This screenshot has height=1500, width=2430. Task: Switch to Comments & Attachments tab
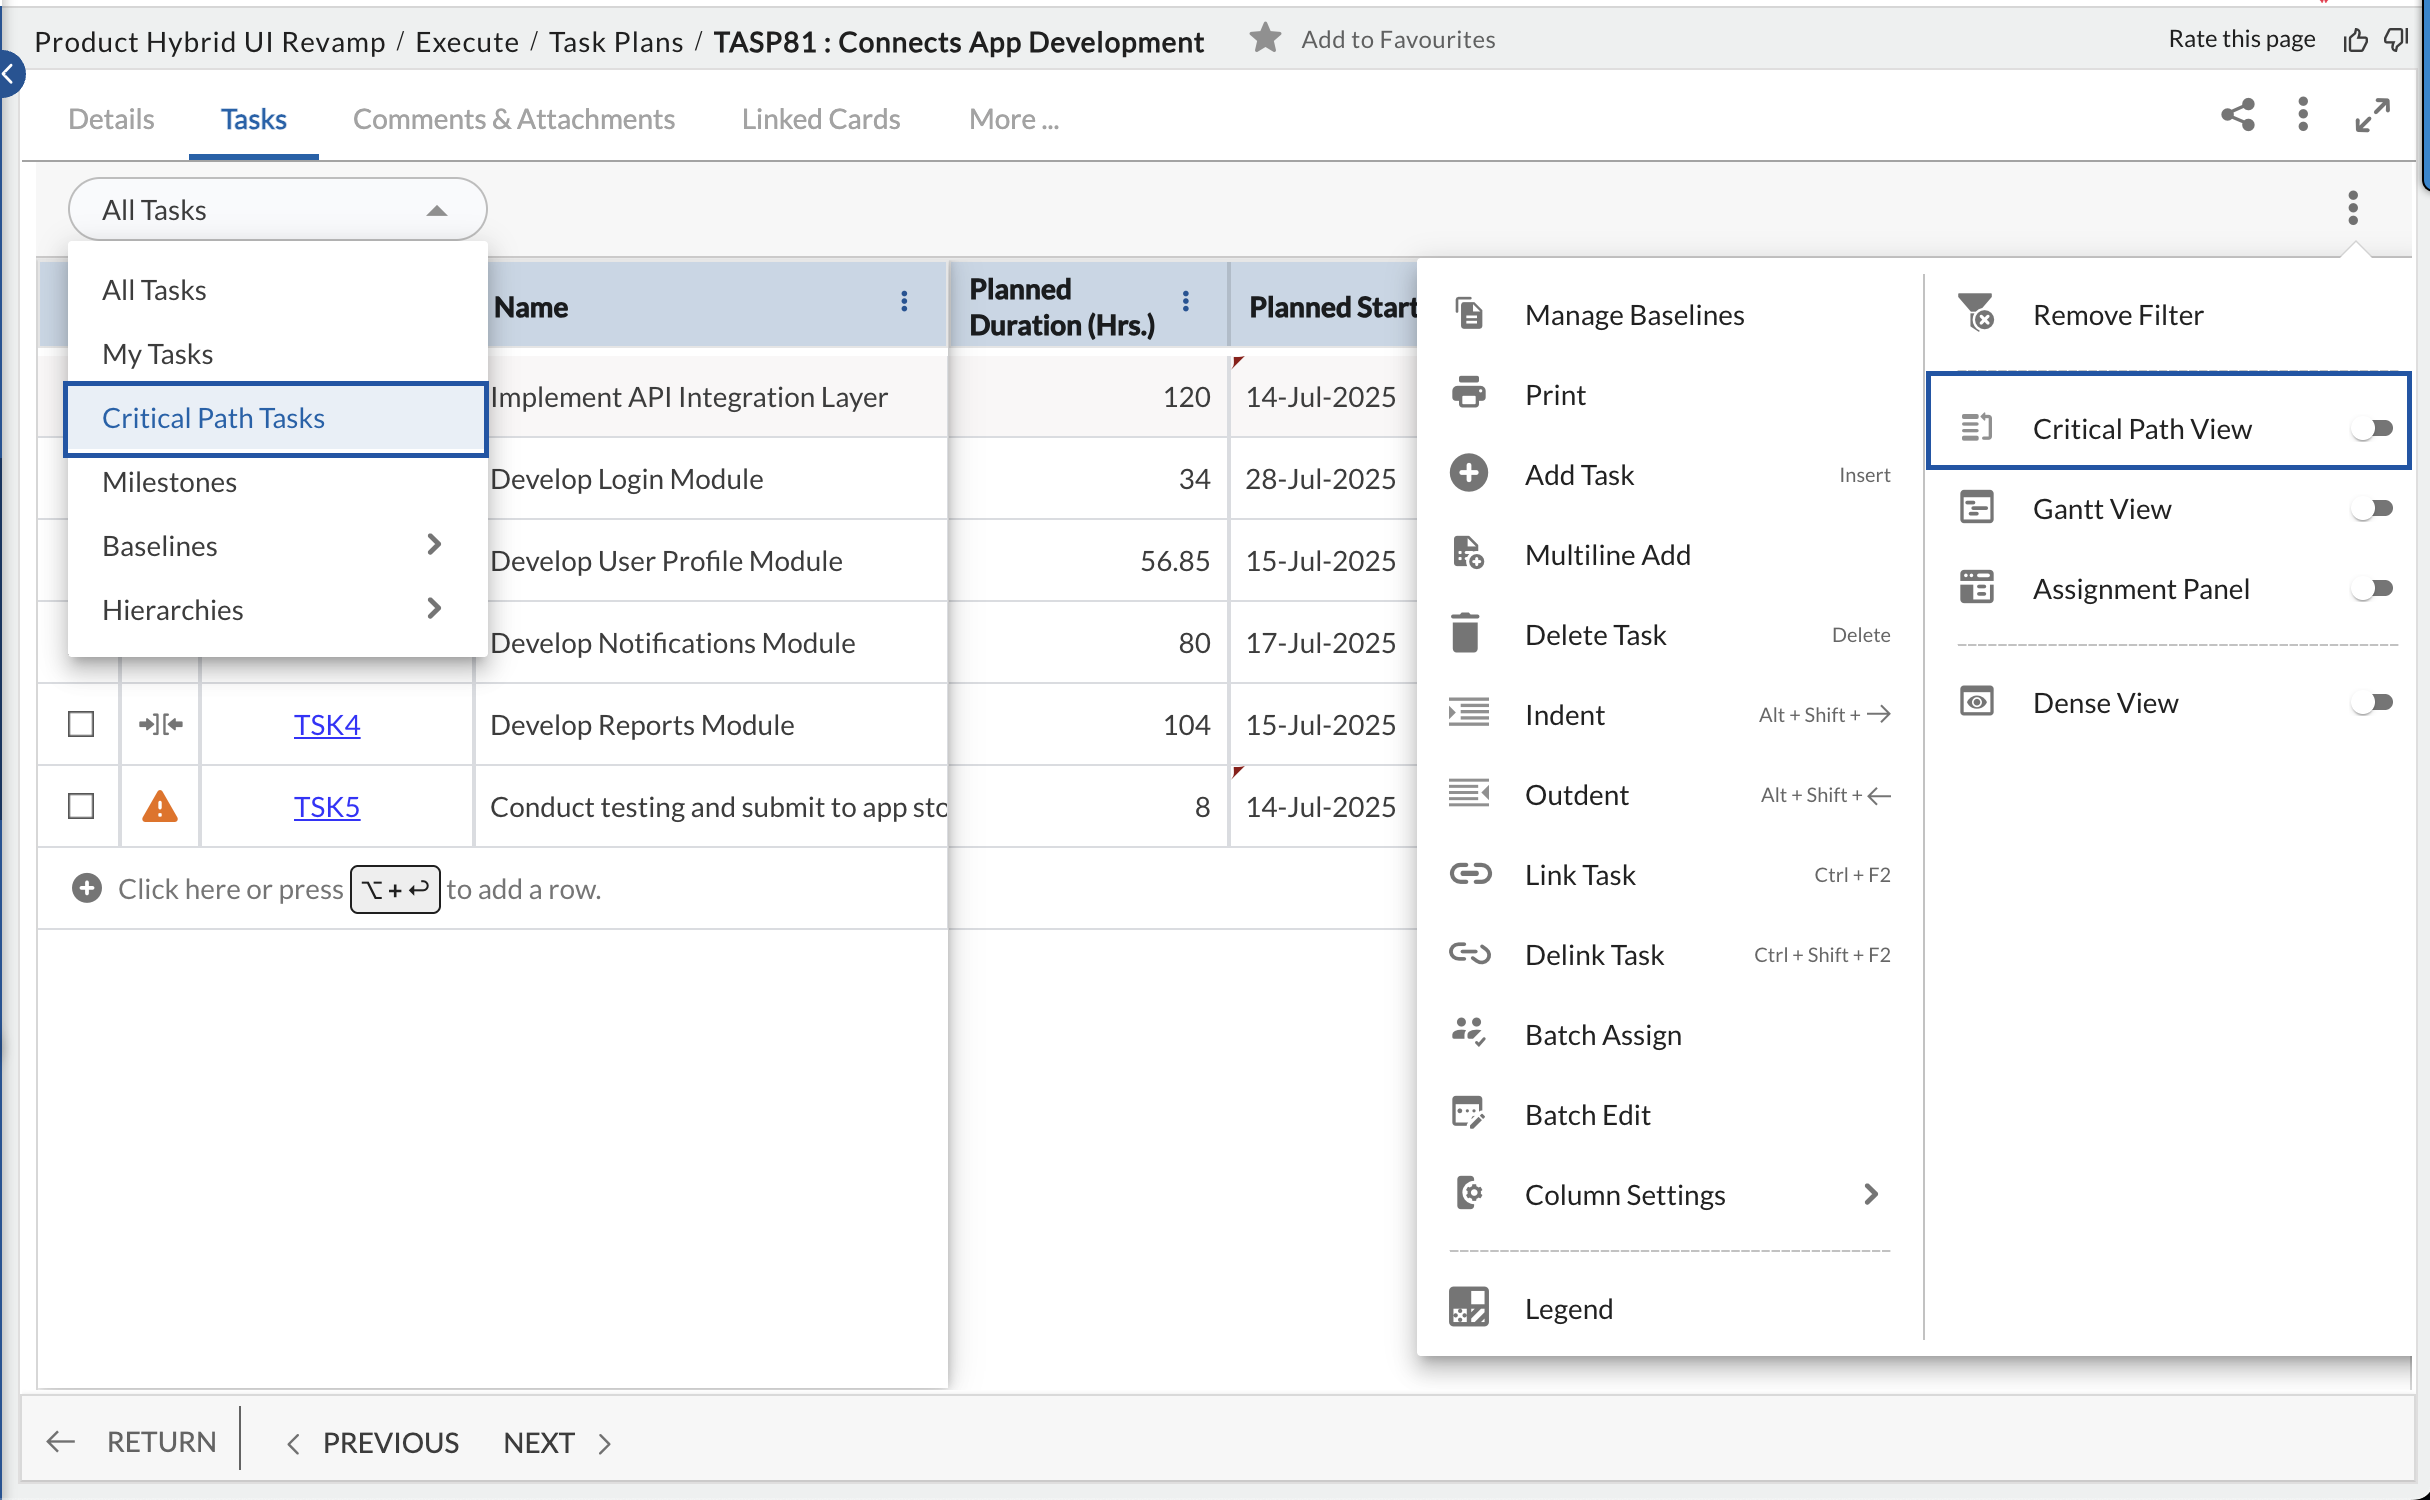[513, 119]
